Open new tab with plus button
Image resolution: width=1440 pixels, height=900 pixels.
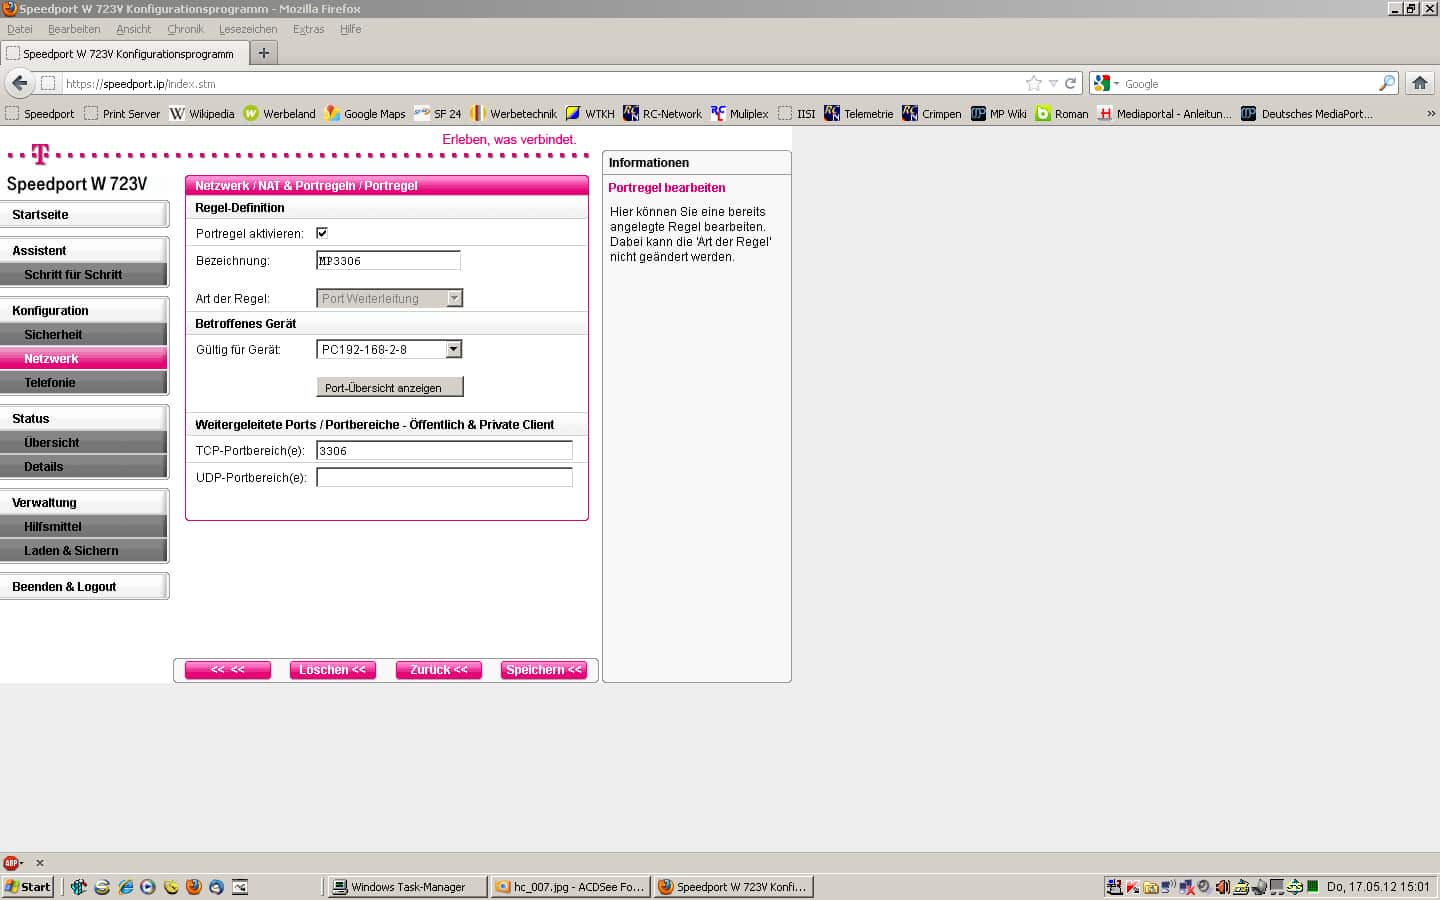(264, 53)
